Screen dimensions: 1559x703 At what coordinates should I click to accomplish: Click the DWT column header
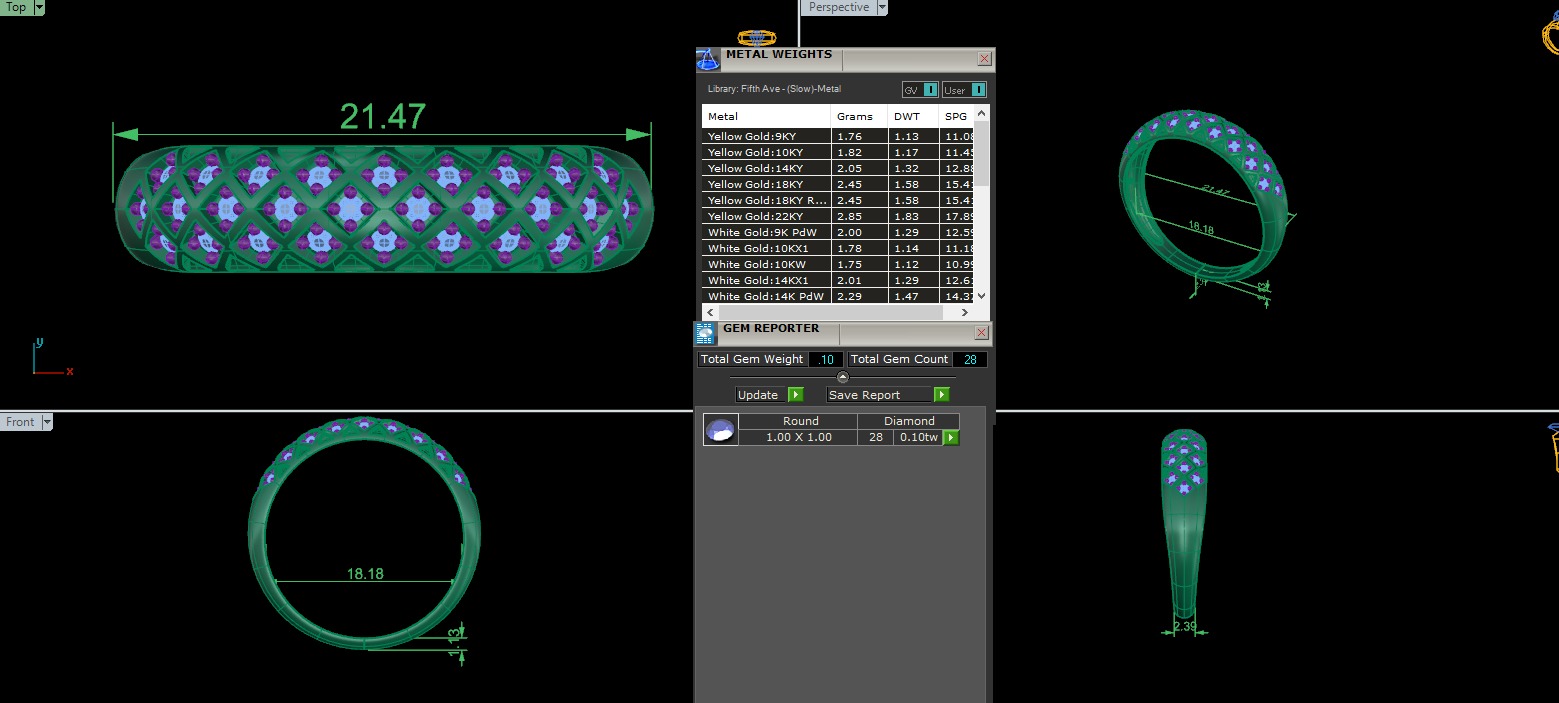point(913,117)
